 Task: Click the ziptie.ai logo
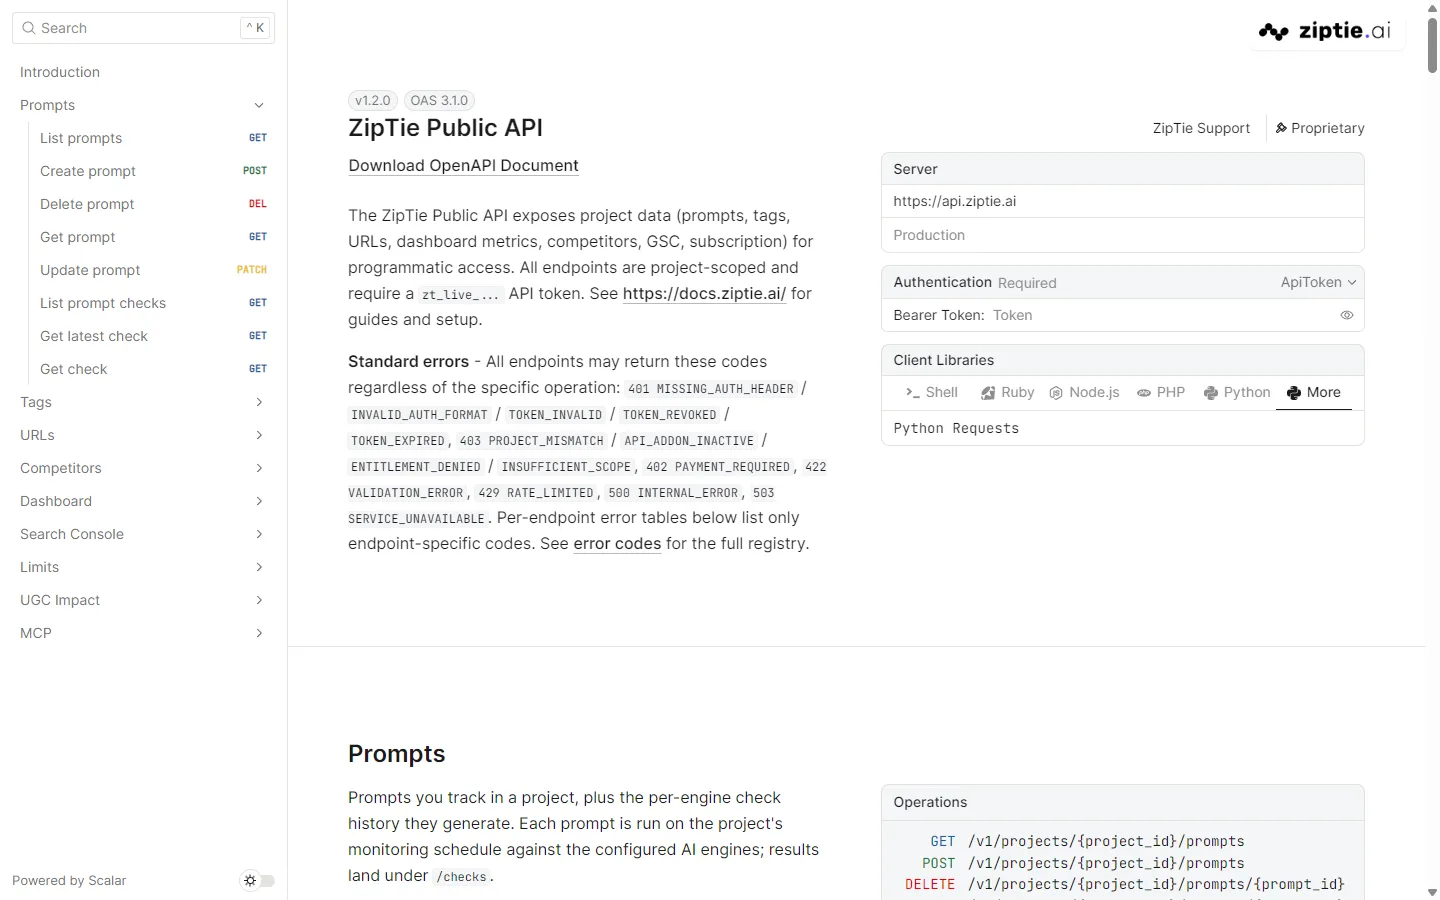click(1325, 31)
